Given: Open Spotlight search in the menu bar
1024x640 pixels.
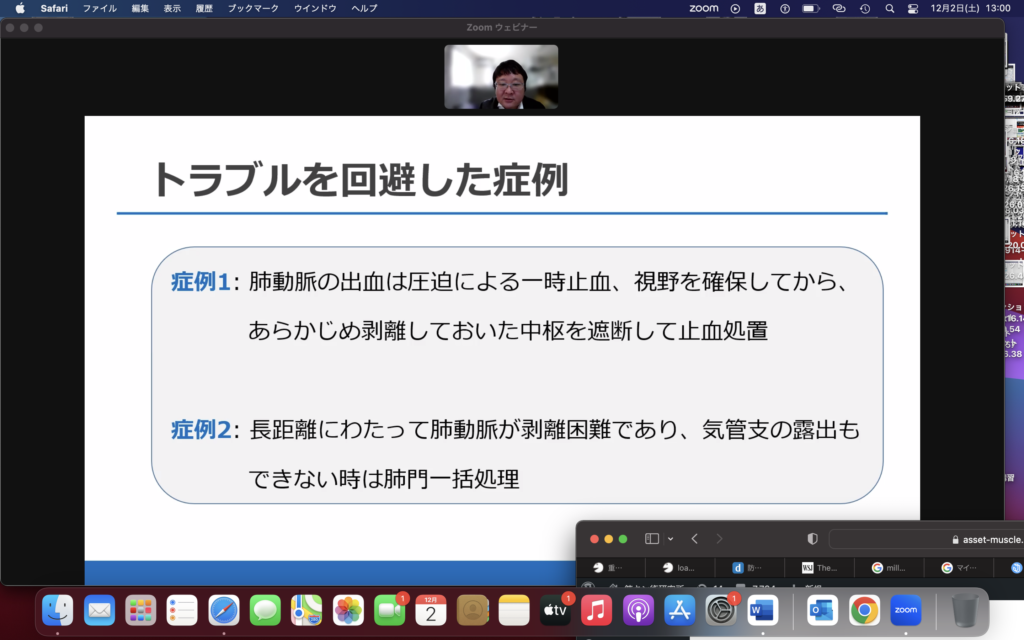Looking at the screenshot, I should pyautogui.click(x=889, y=8).
